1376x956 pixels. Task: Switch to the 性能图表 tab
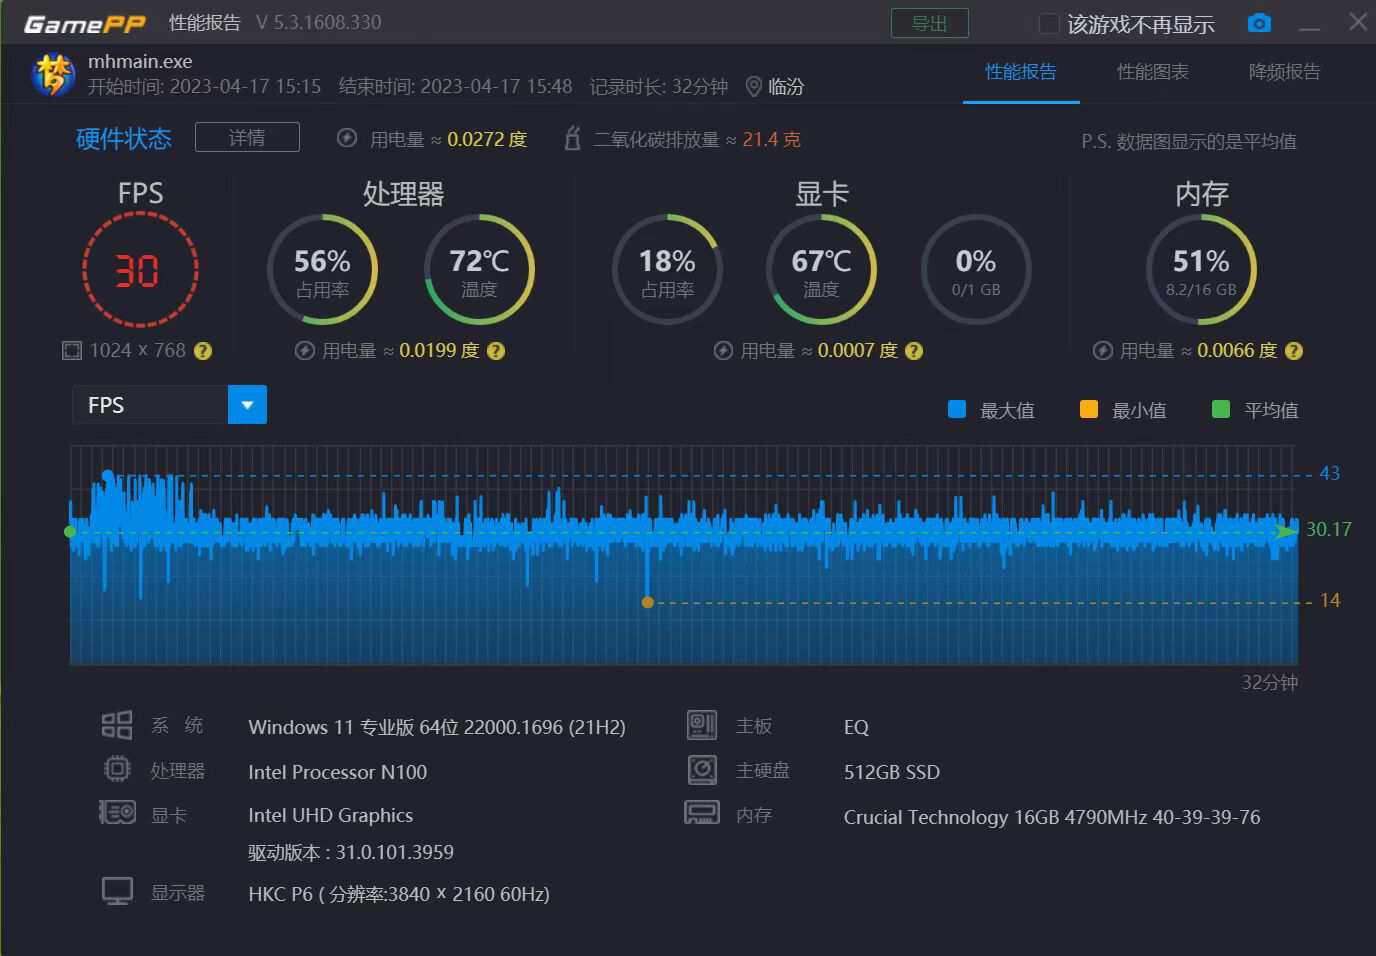(x=1152, y=72)
